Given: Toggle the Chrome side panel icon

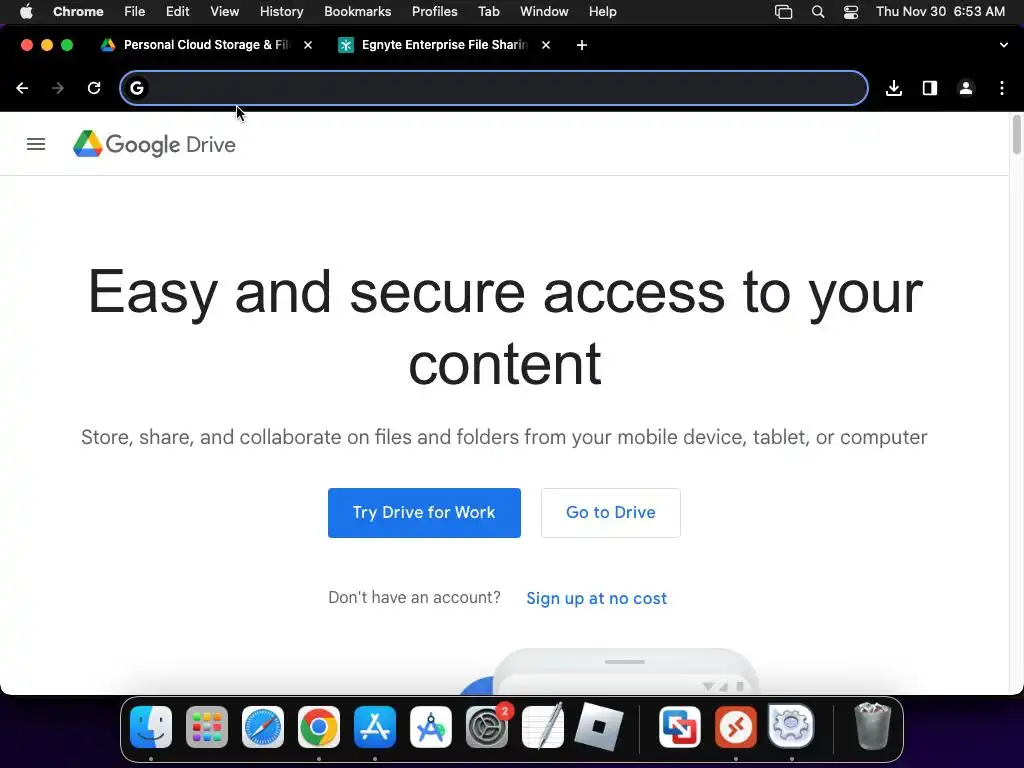Looking at the screenshot, I should 930,88.
